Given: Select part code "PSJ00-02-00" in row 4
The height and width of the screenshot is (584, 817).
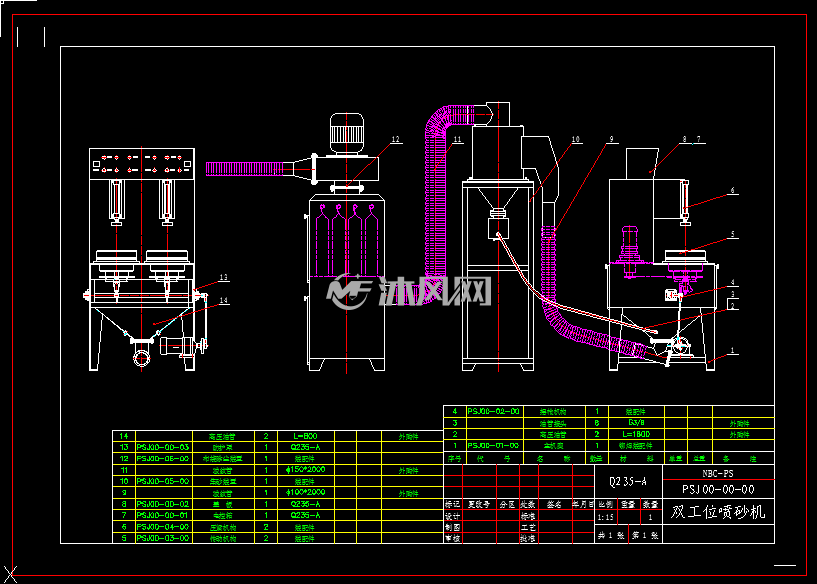Looking at the screenshot, I should coord(493,411).
